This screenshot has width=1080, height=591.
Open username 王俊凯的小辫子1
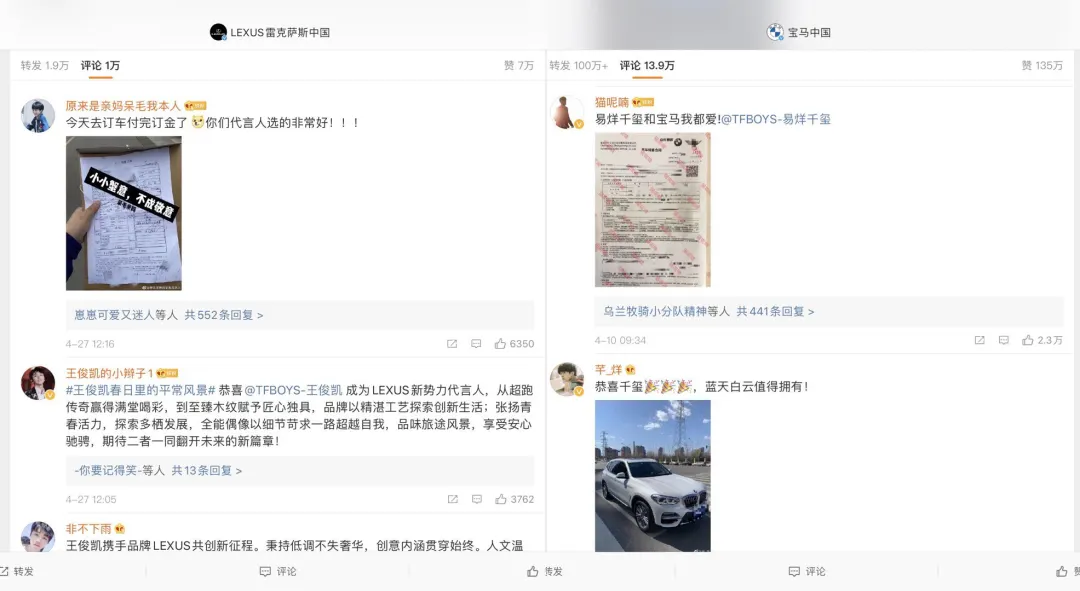tap(109, 373)
